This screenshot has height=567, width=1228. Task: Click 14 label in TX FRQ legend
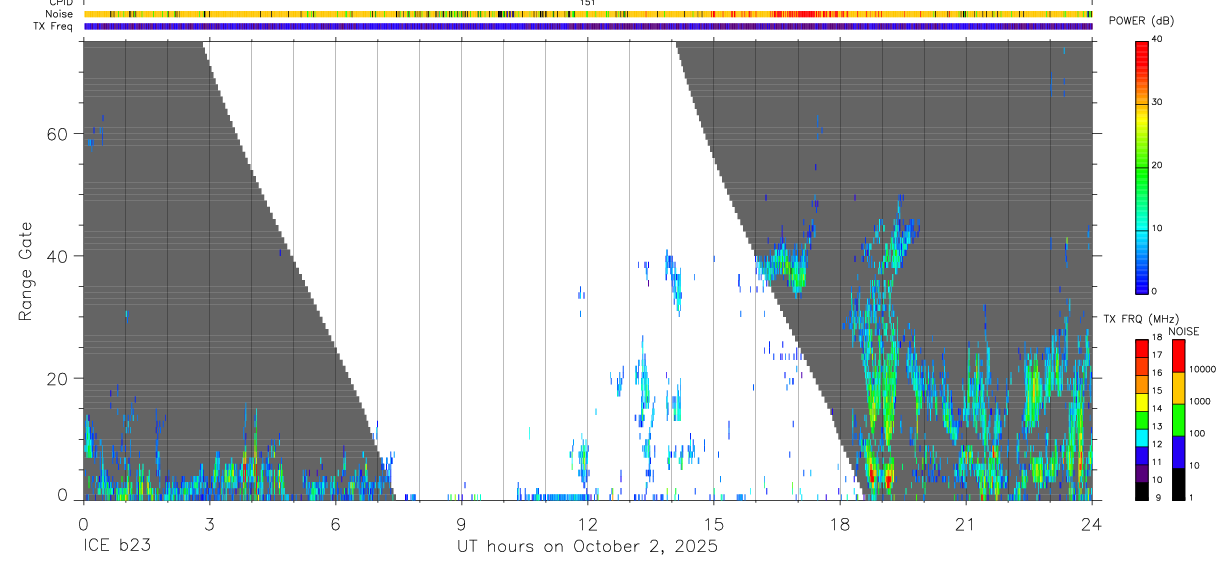[x=1157, y=409]
